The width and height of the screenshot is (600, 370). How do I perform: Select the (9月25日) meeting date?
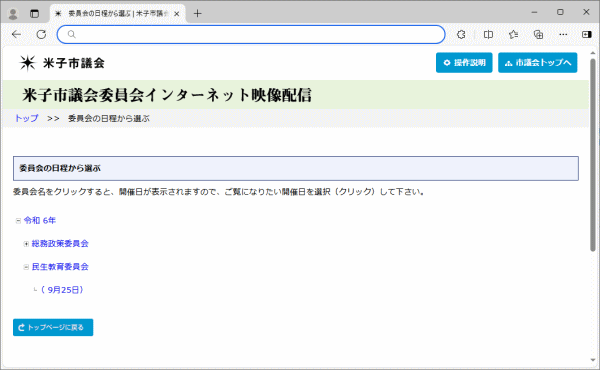point(62,290)
